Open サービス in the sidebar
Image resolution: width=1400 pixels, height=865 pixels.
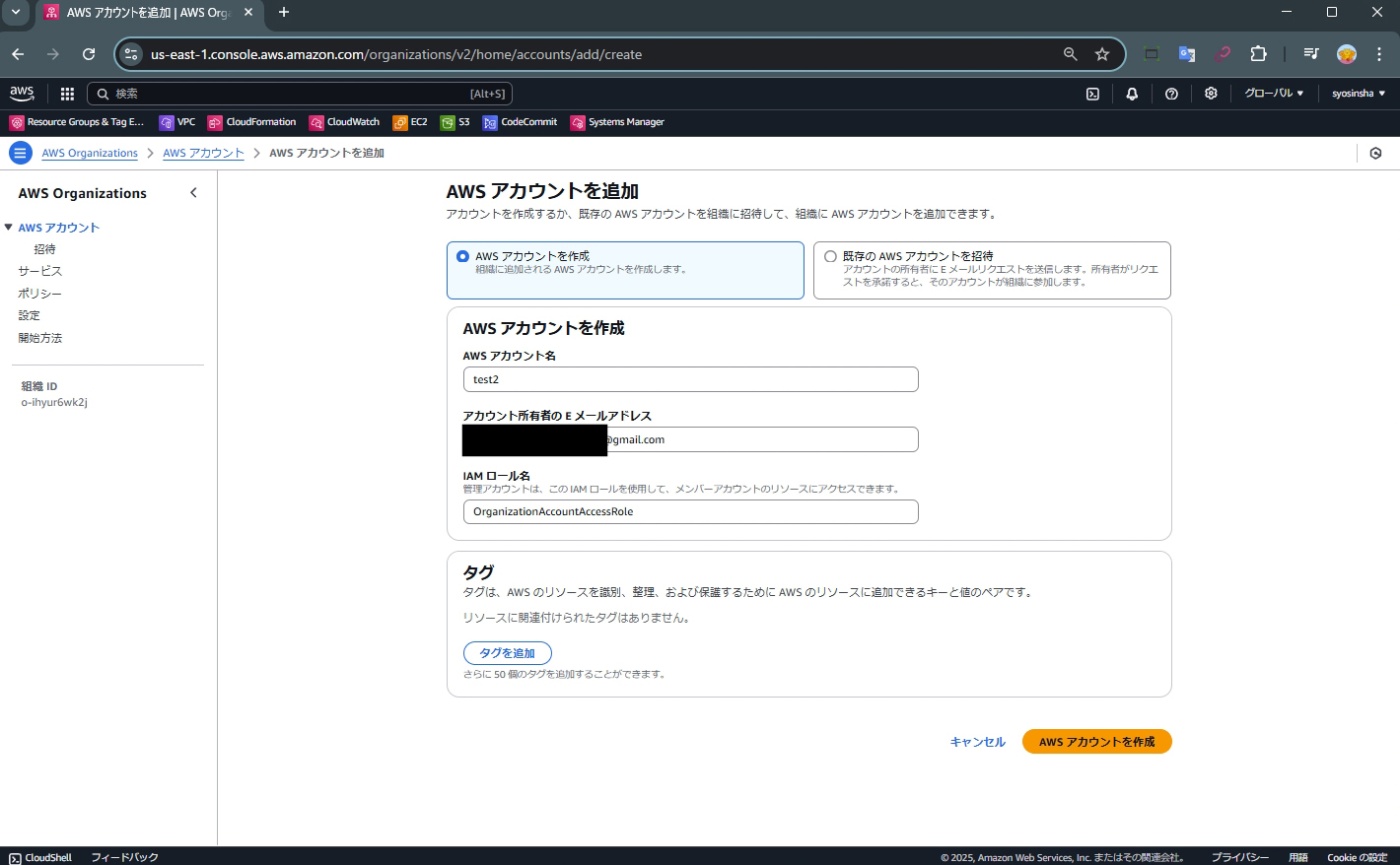coord(40,271)
